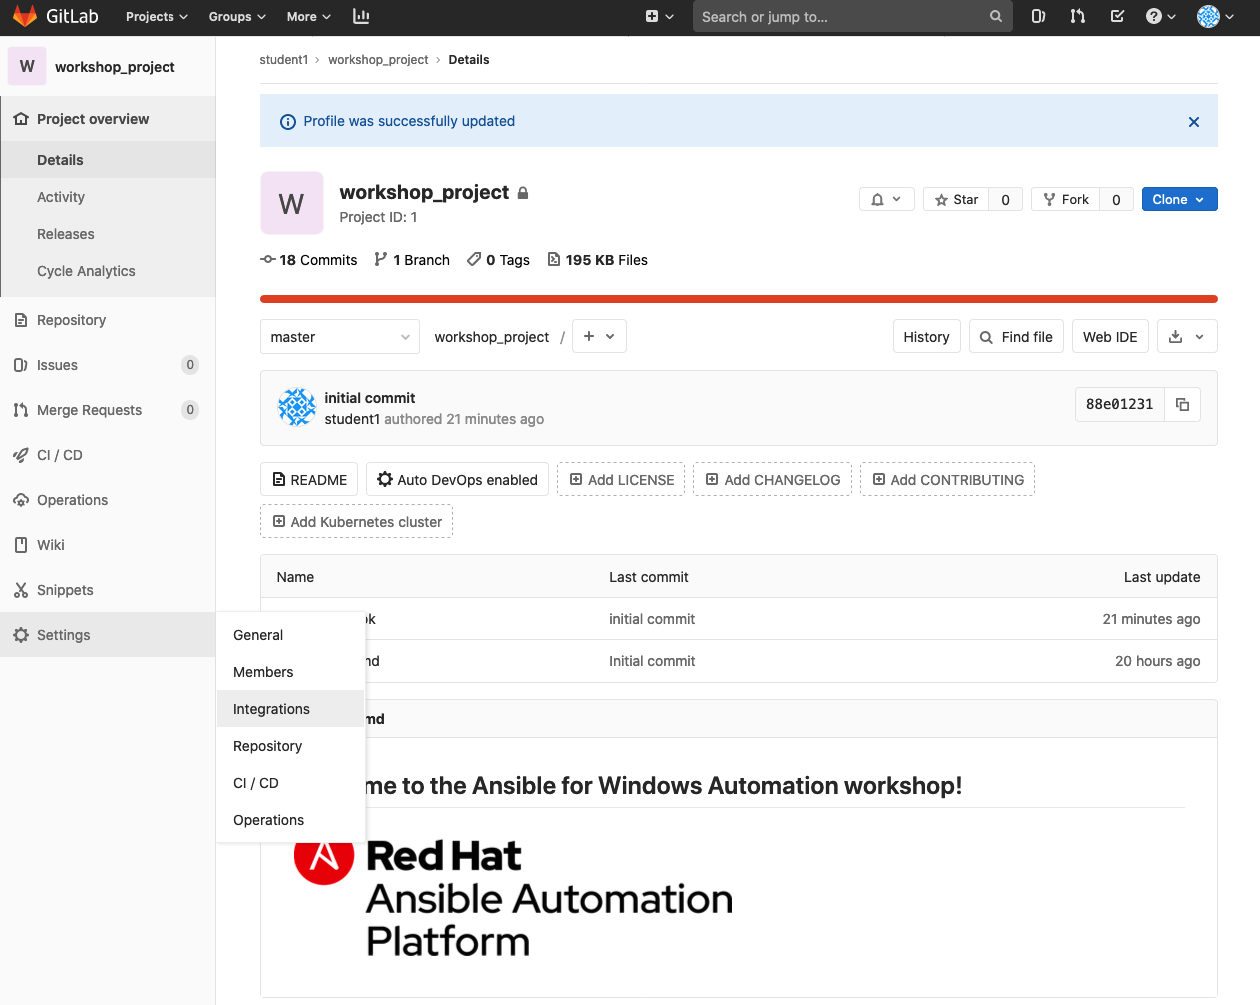Open the 18 Commits link
The image size is (1260, 1005).
(309, 260)
